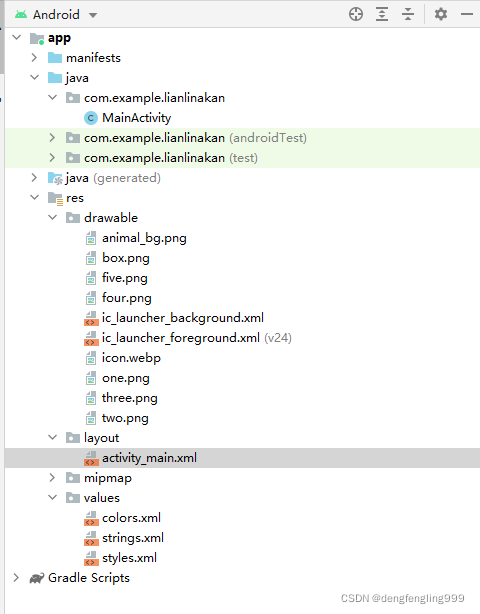Select the Gradle Scripts label
The width and height of the screenshot is (480, 614).
89,578
